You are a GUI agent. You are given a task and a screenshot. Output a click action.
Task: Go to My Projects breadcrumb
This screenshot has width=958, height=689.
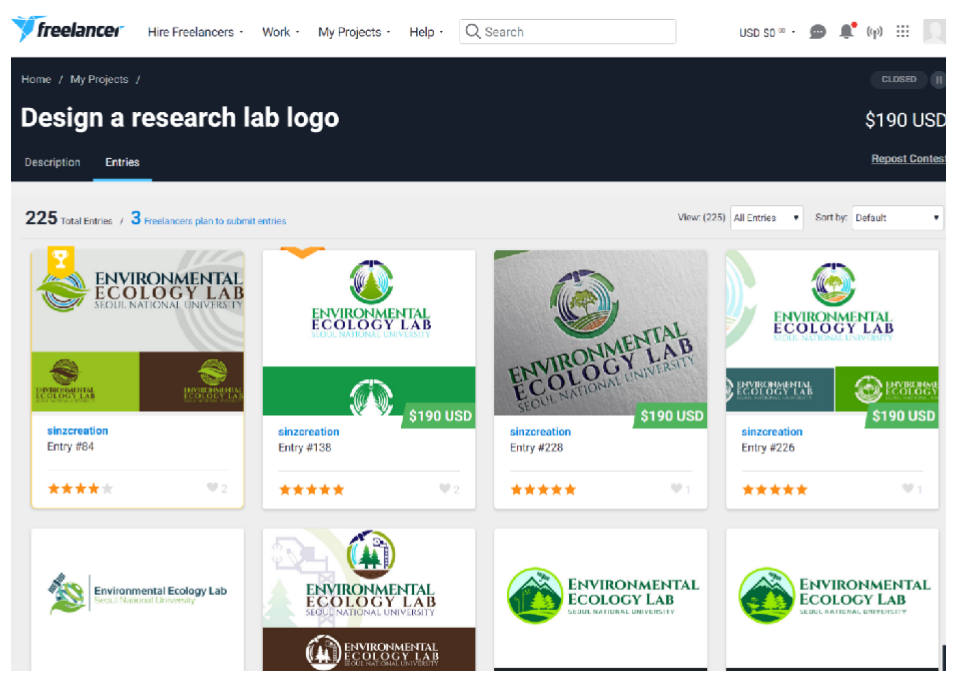click(x=99, y=79)
